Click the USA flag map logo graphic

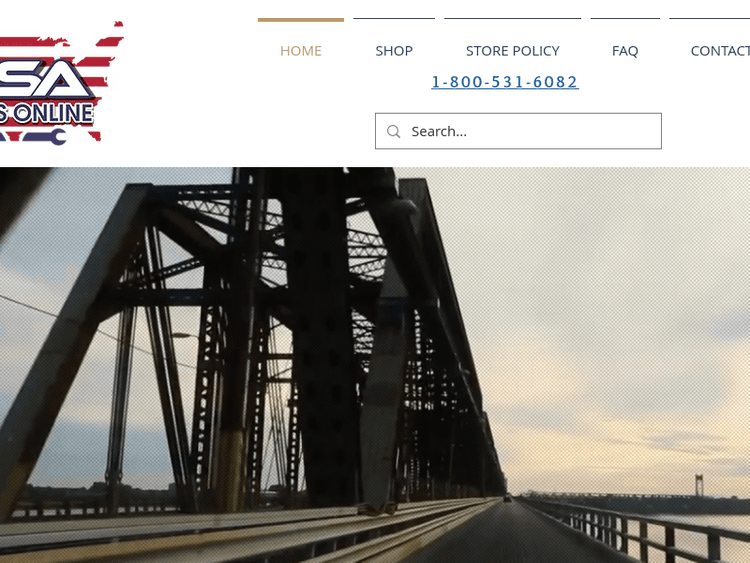click(x=62, y=82)
